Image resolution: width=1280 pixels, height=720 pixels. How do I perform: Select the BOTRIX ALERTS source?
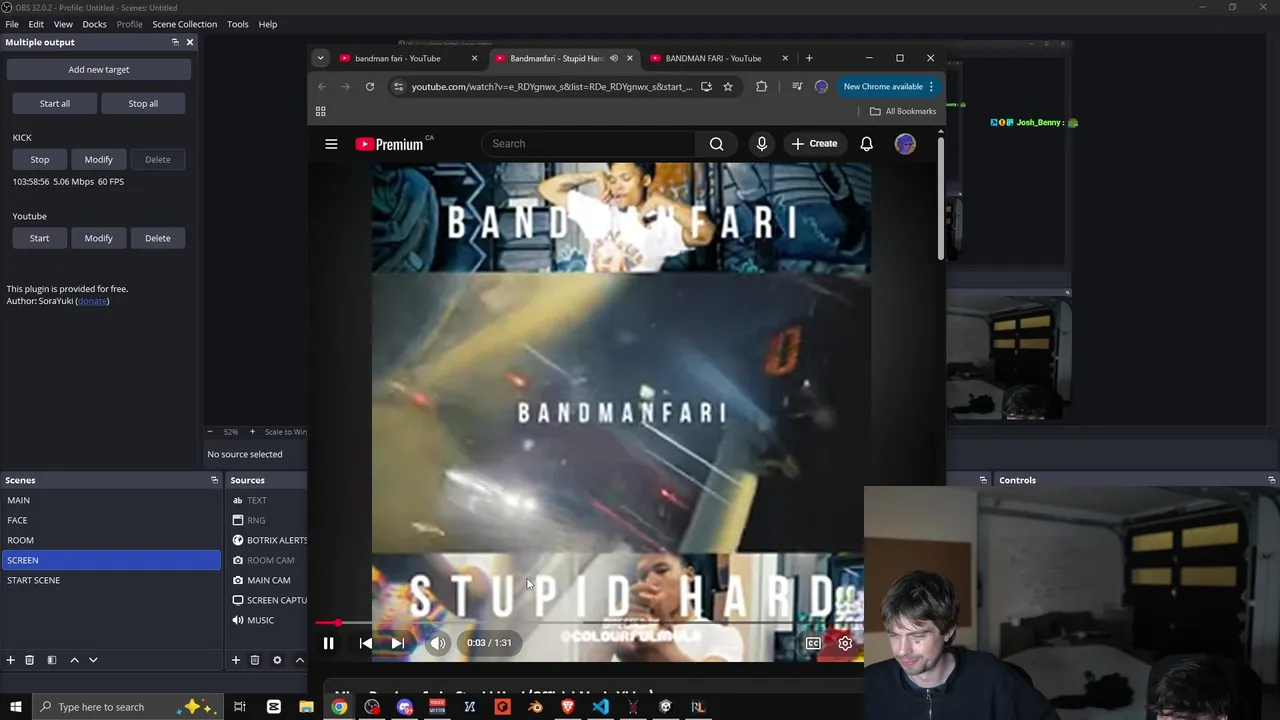(268, 540)
